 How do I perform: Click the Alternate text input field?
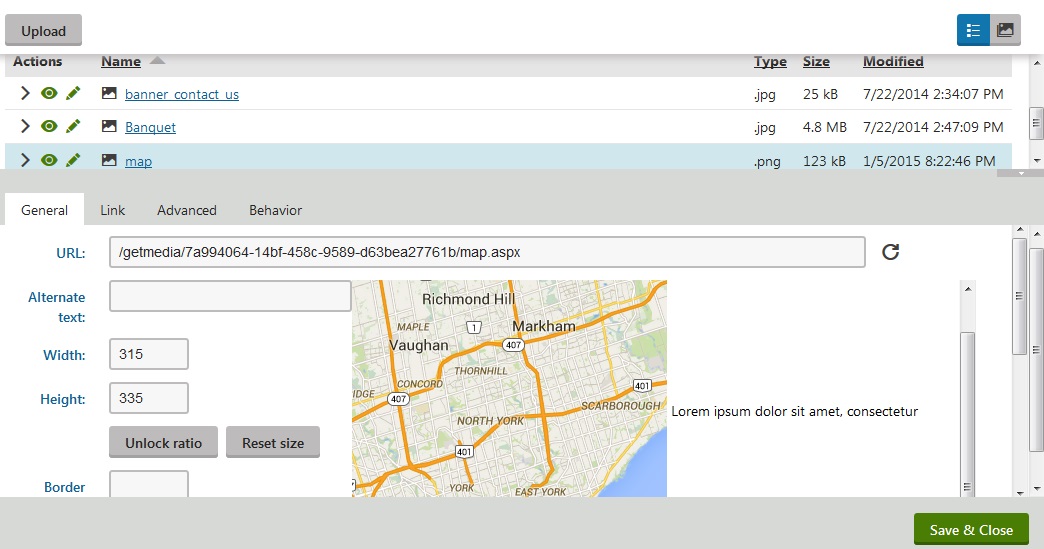pyautogui.click(x=230, y=296)
